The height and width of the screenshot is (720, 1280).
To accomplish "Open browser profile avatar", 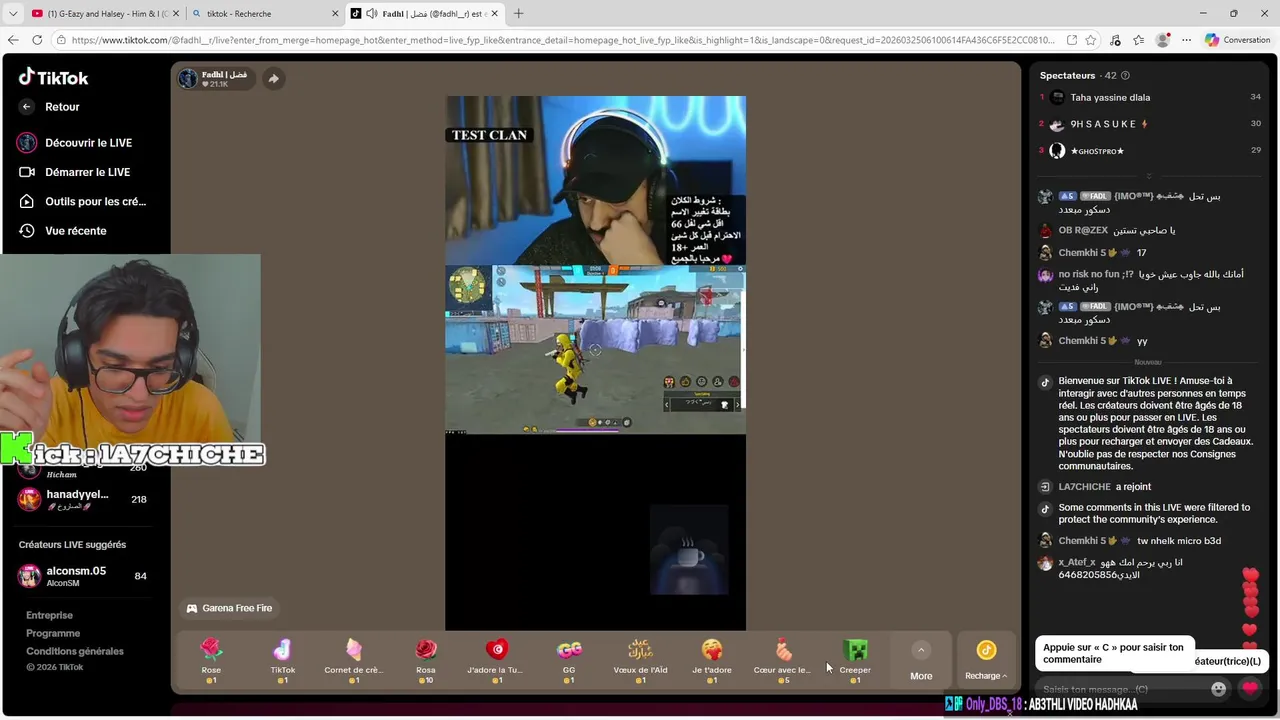I will (x=1162, y=40).
